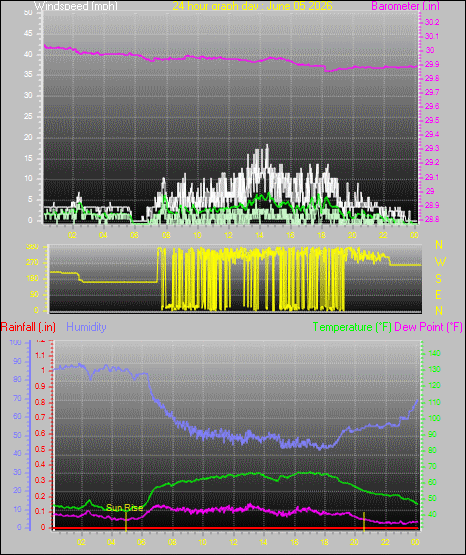Viewport: 466px width, 555px height.
Task: Click the W wind direction letter
Action: click(440, 262)
